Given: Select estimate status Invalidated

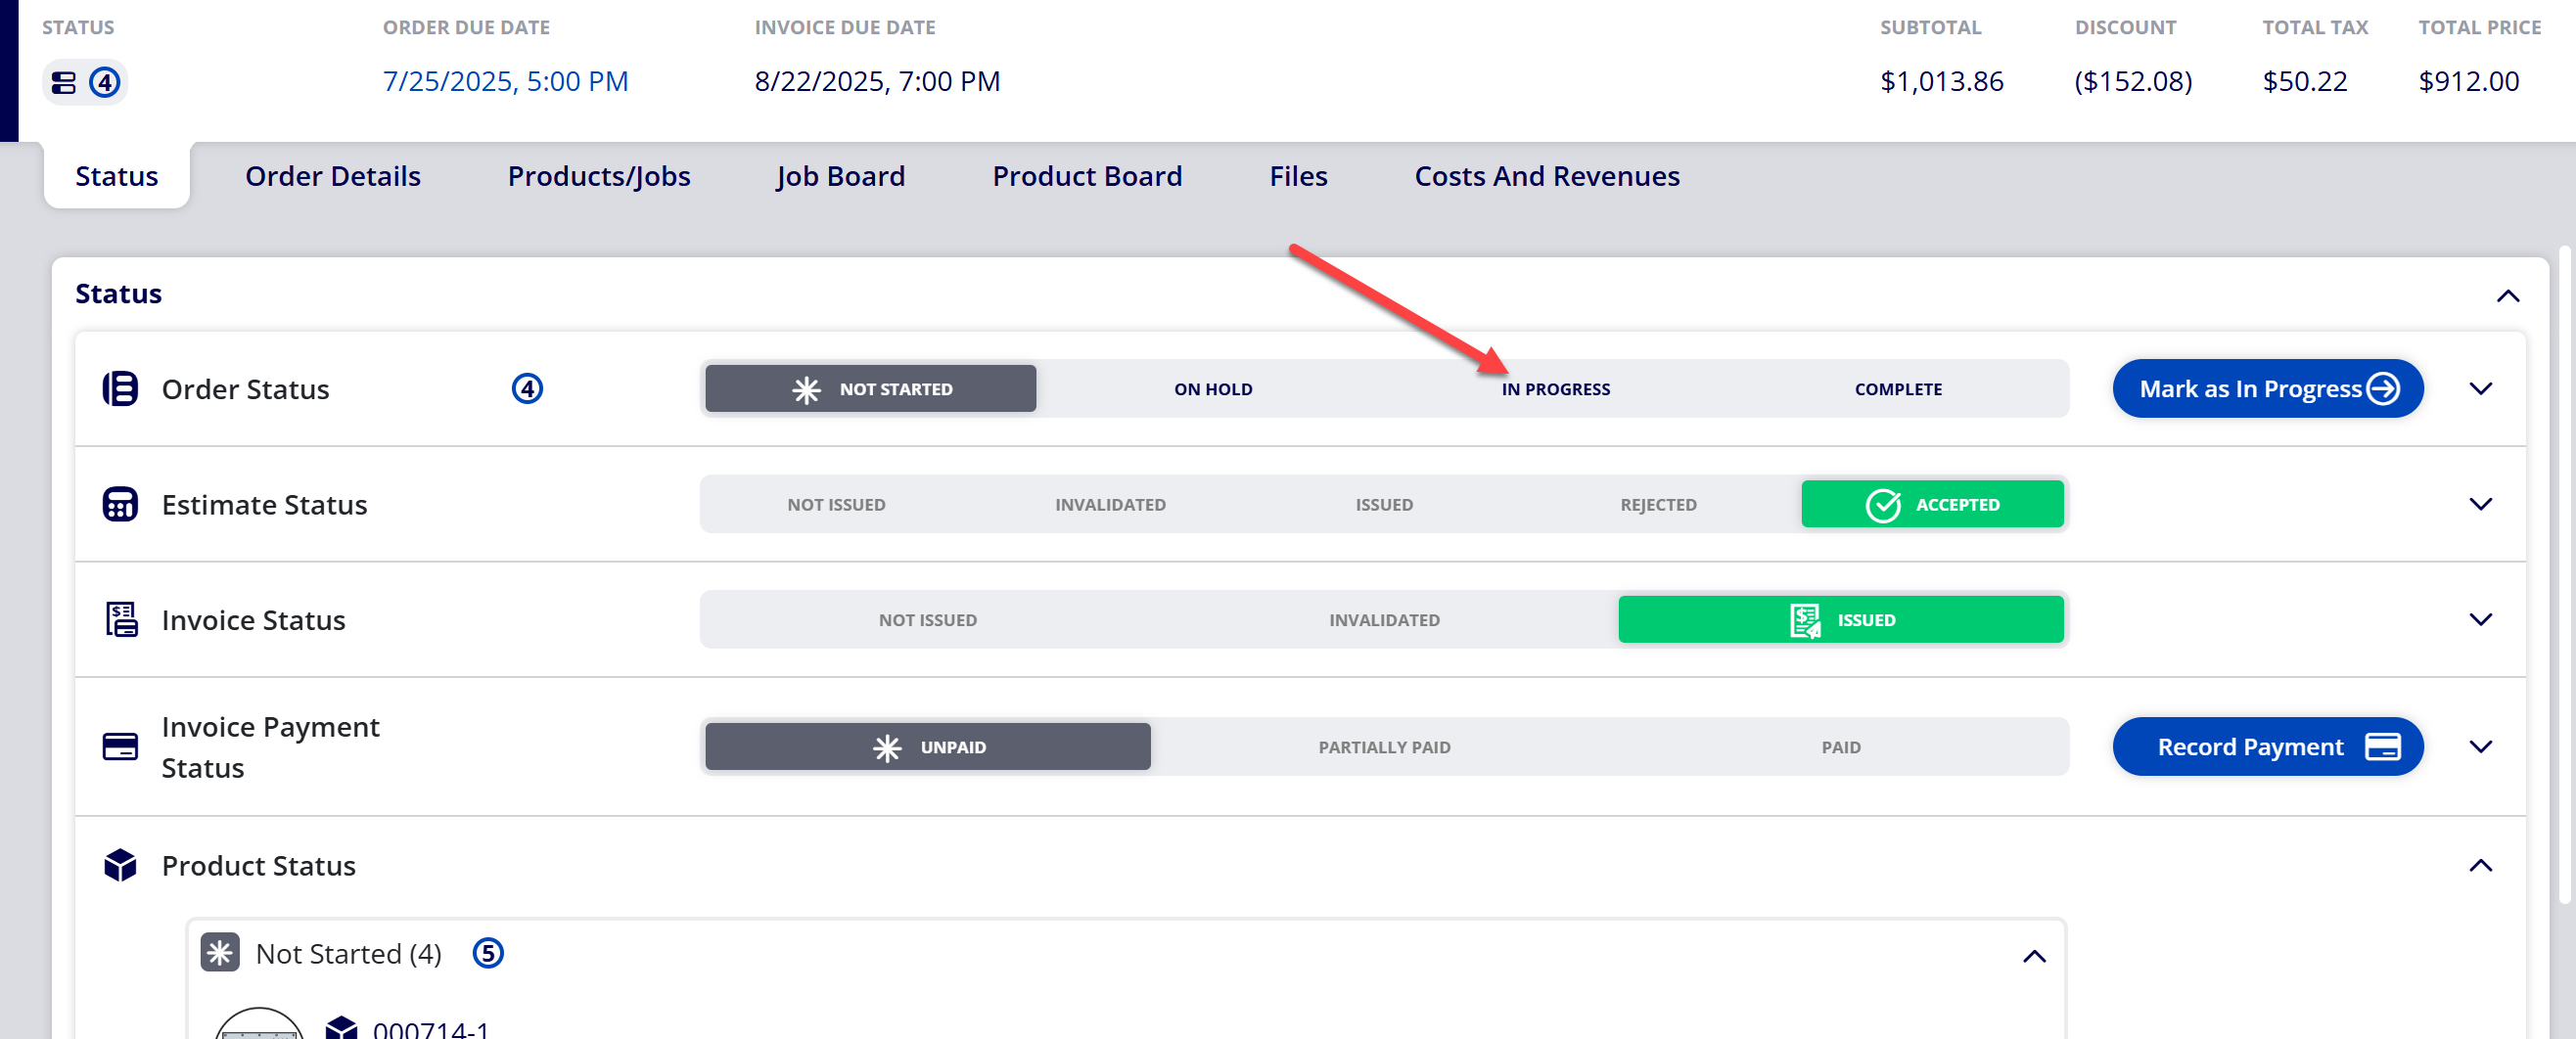Looking at the screenshot, I should point(1110,504).
